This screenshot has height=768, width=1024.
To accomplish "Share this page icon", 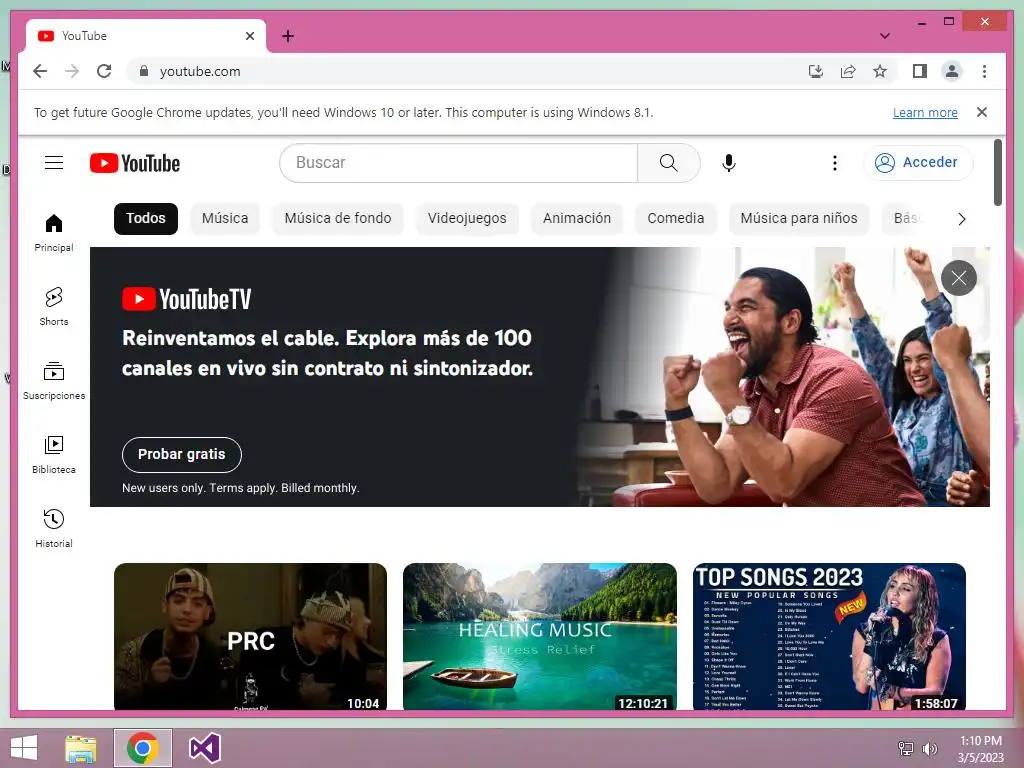I will pyautogui.click(x=848, y=71).
